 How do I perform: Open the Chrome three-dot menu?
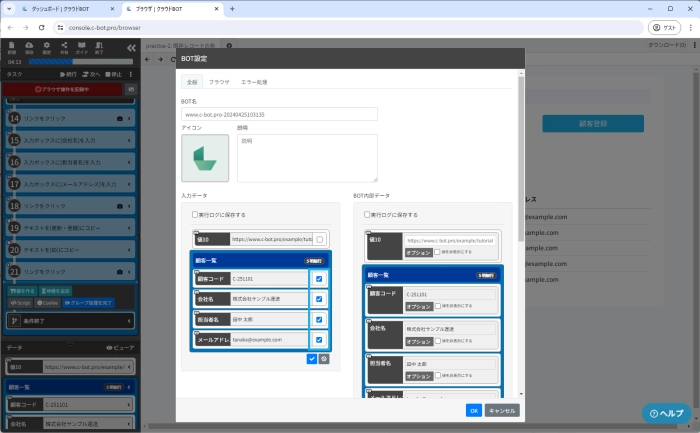[x=689, y=27]
